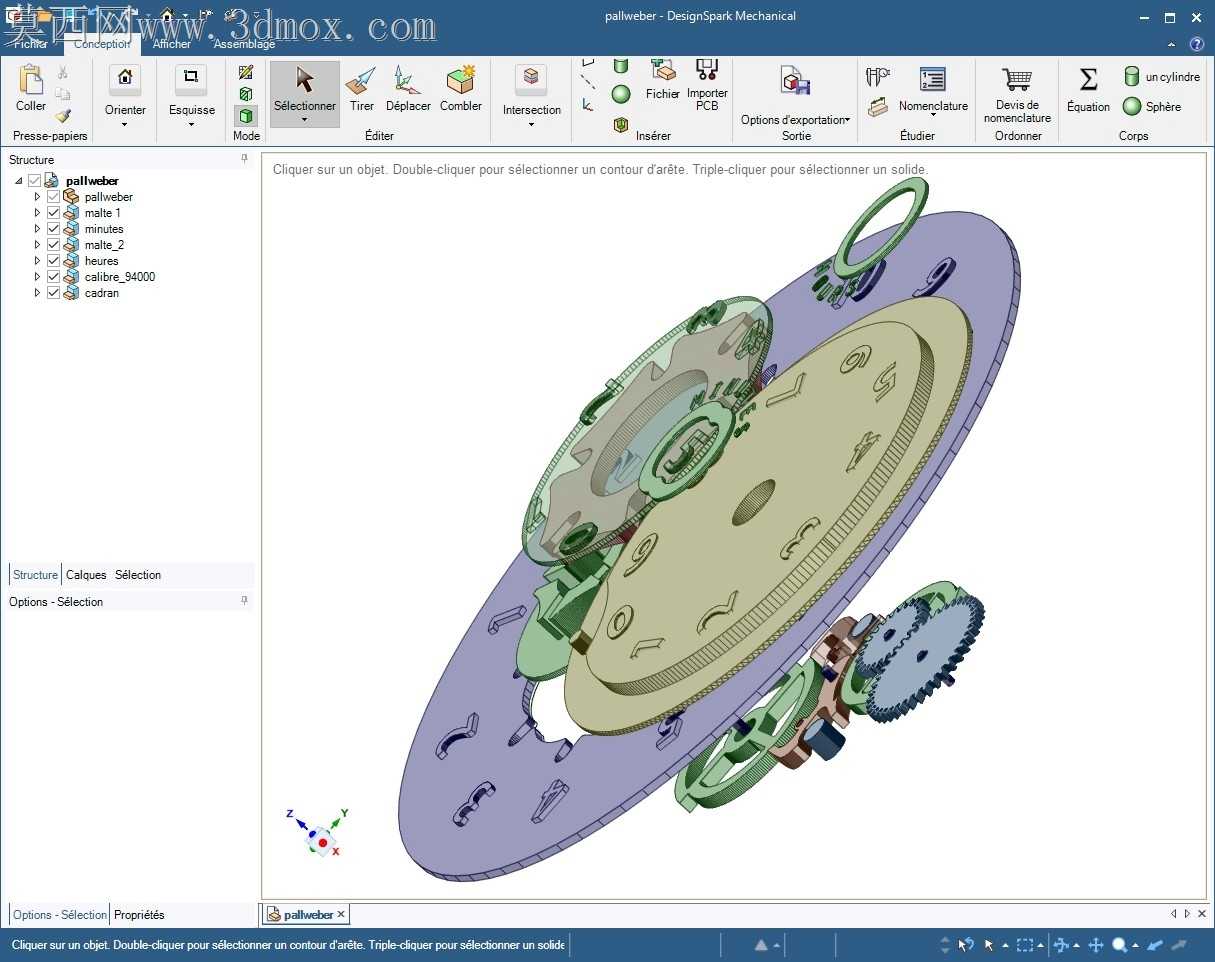Pin the Structure panel
Viewport: 1215px width, 962px height.
click(x=244, y=159)
